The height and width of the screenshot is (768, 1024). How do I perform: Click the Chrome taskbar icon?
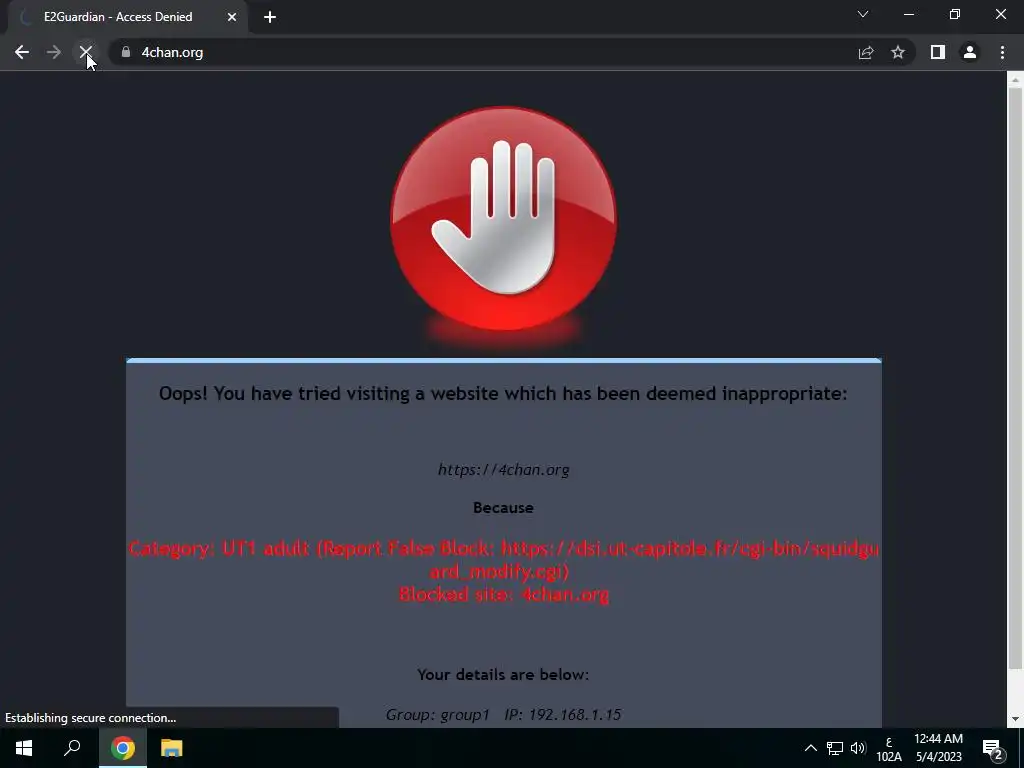[122, 748]
